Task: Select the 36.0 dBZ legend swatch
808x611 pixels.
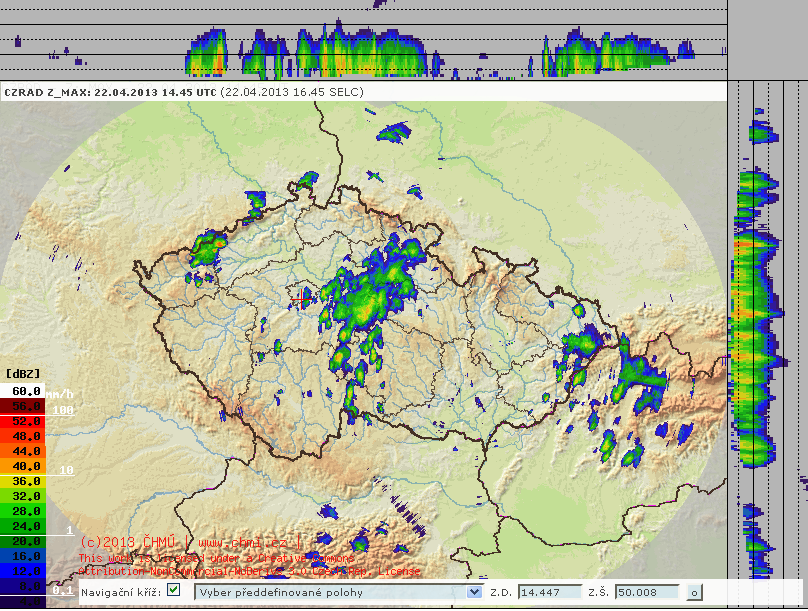Action: [x=23, y=481]
